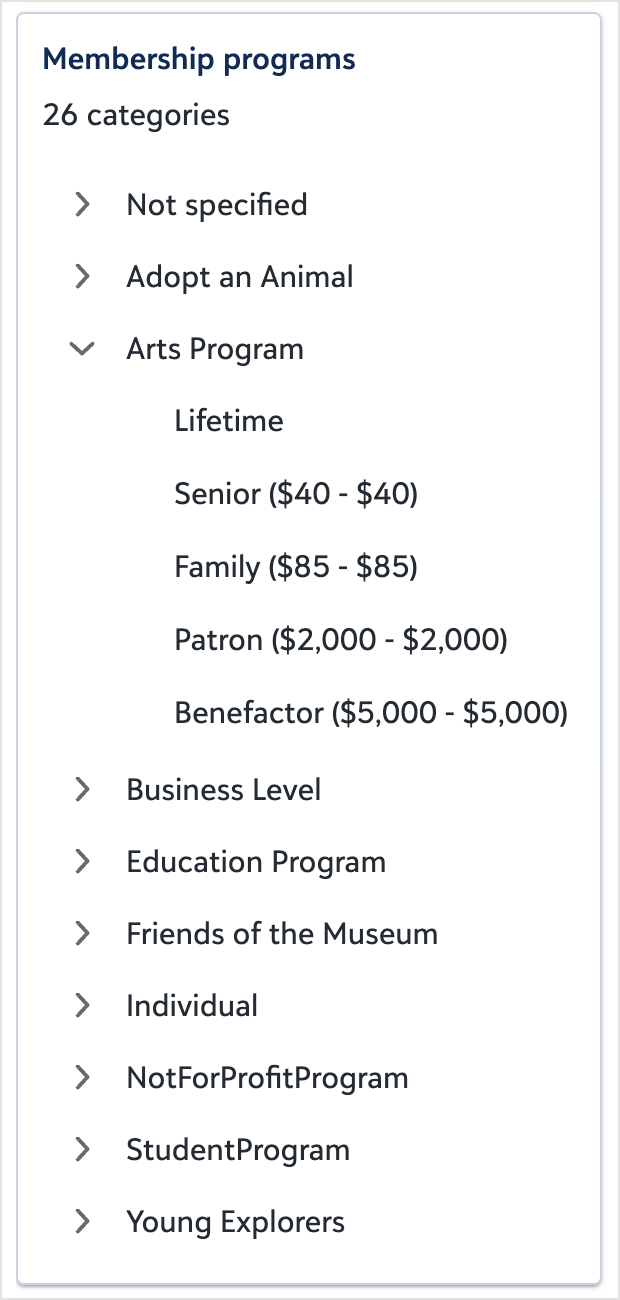Screen dimensions: 620x1300
Task: Click the Friends of the Museum label
Action: (x=282, y=934)
